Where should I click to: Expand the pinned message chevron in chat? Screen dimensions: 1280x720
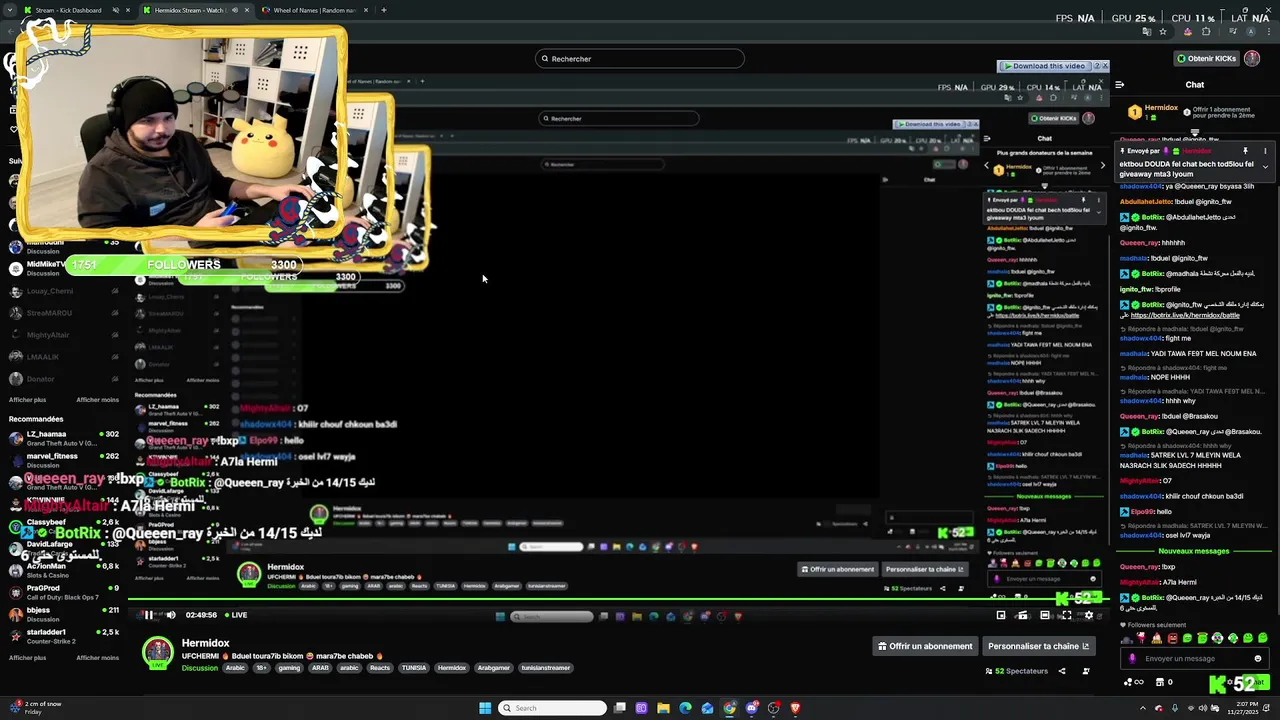pyautogui.click(x=1265, y=167)
